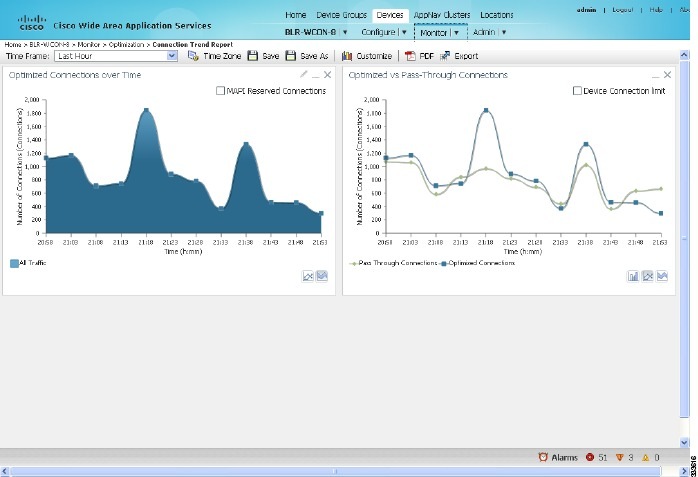Close the Optimized Connections over Time panel
698x477 pixels.
point(328,75)
